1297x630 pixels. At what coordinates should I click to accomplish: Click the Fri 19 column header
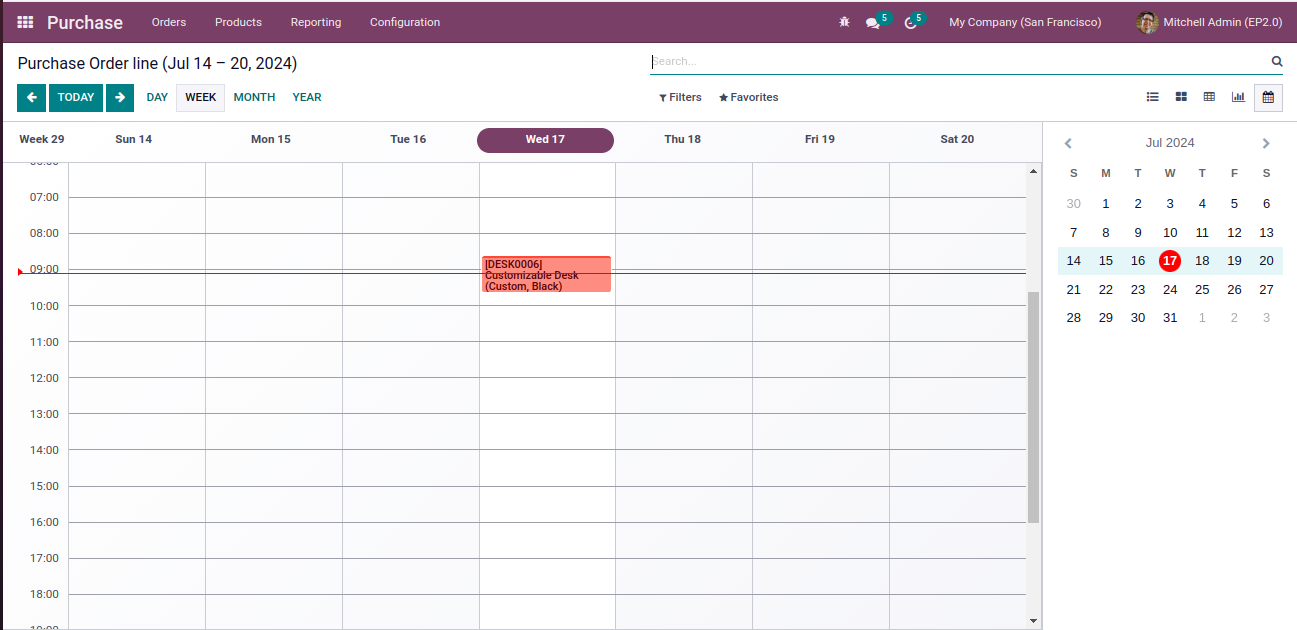[x=820, y=140]
